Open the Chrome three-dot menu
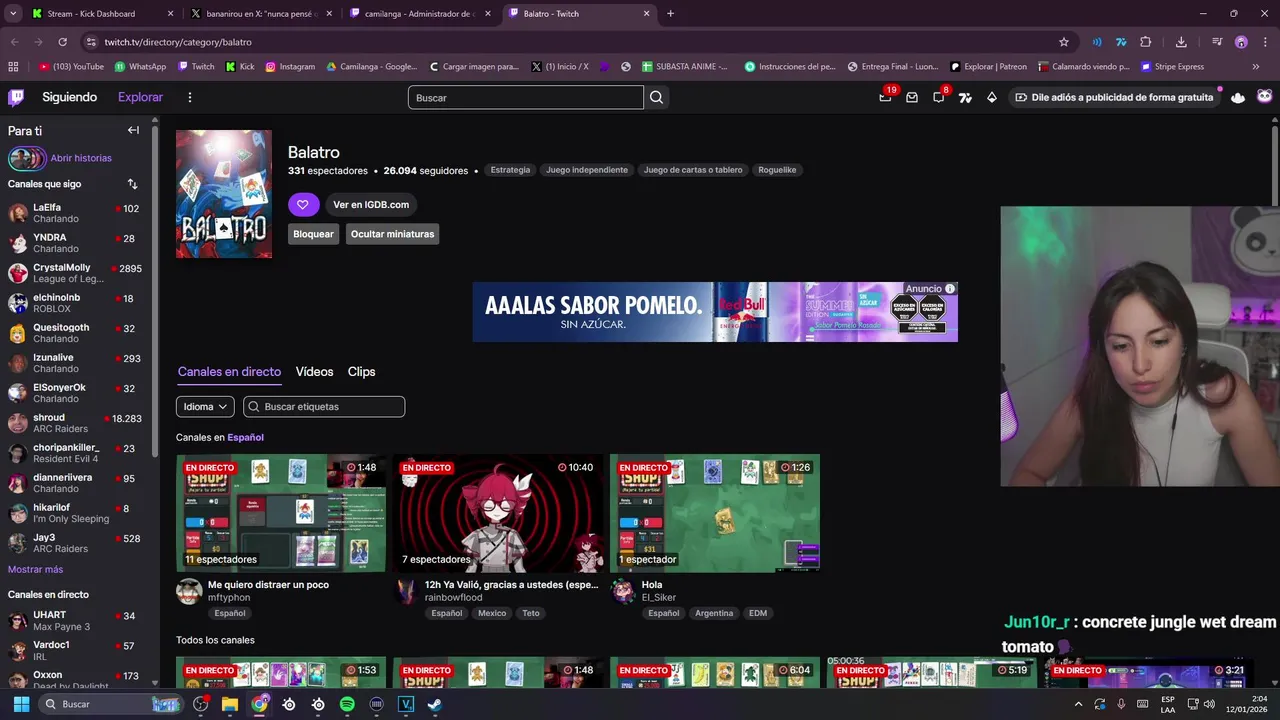 click(x=1265, y=42)
